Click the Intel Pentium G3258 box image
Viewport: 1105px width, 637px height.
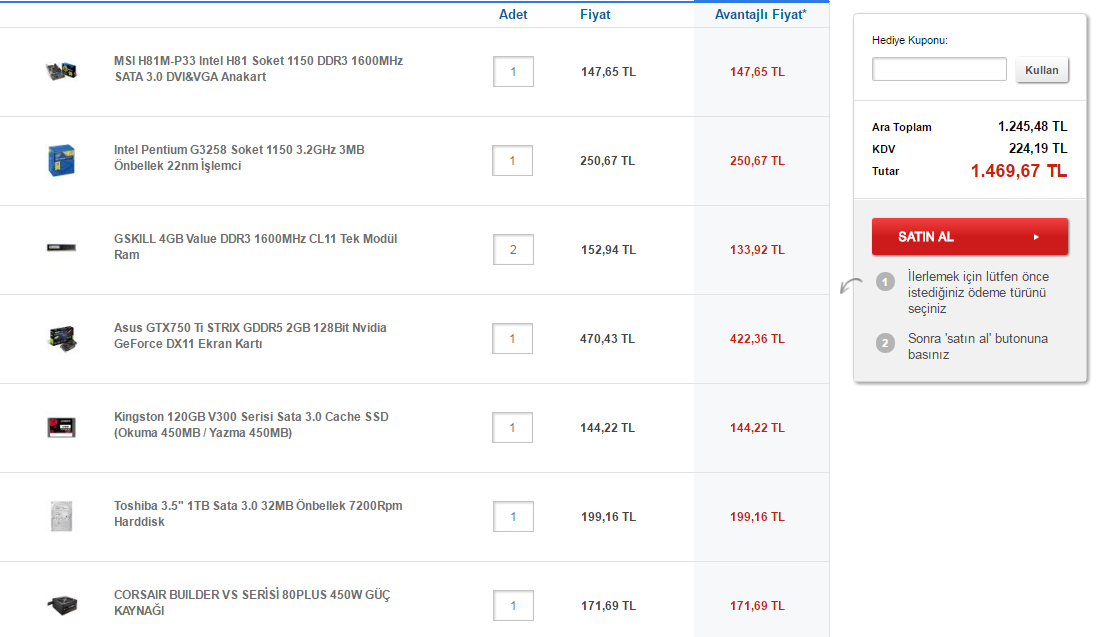point(61,160)
